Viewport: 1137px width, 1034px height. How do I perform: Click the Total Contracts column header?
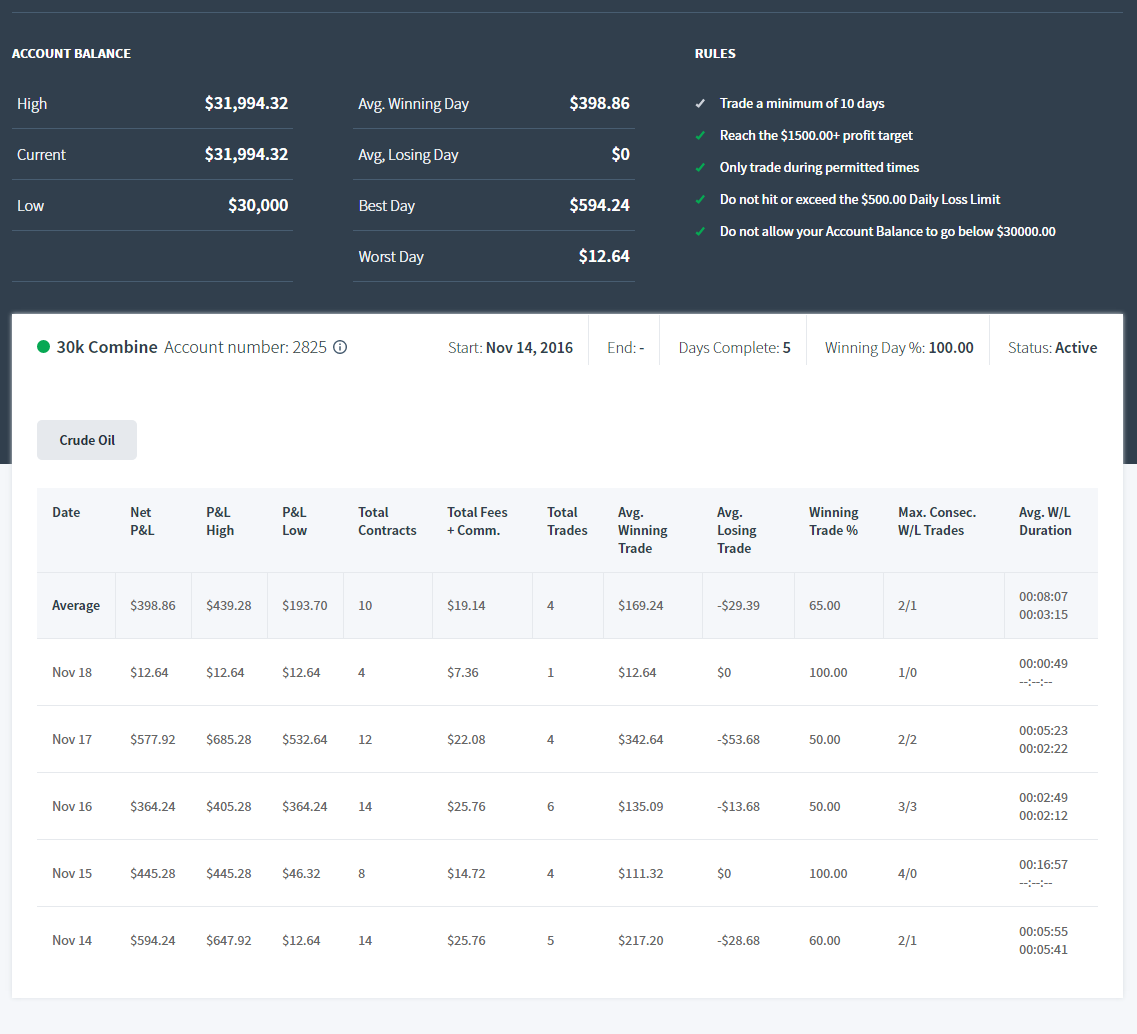tap(387, 521)
